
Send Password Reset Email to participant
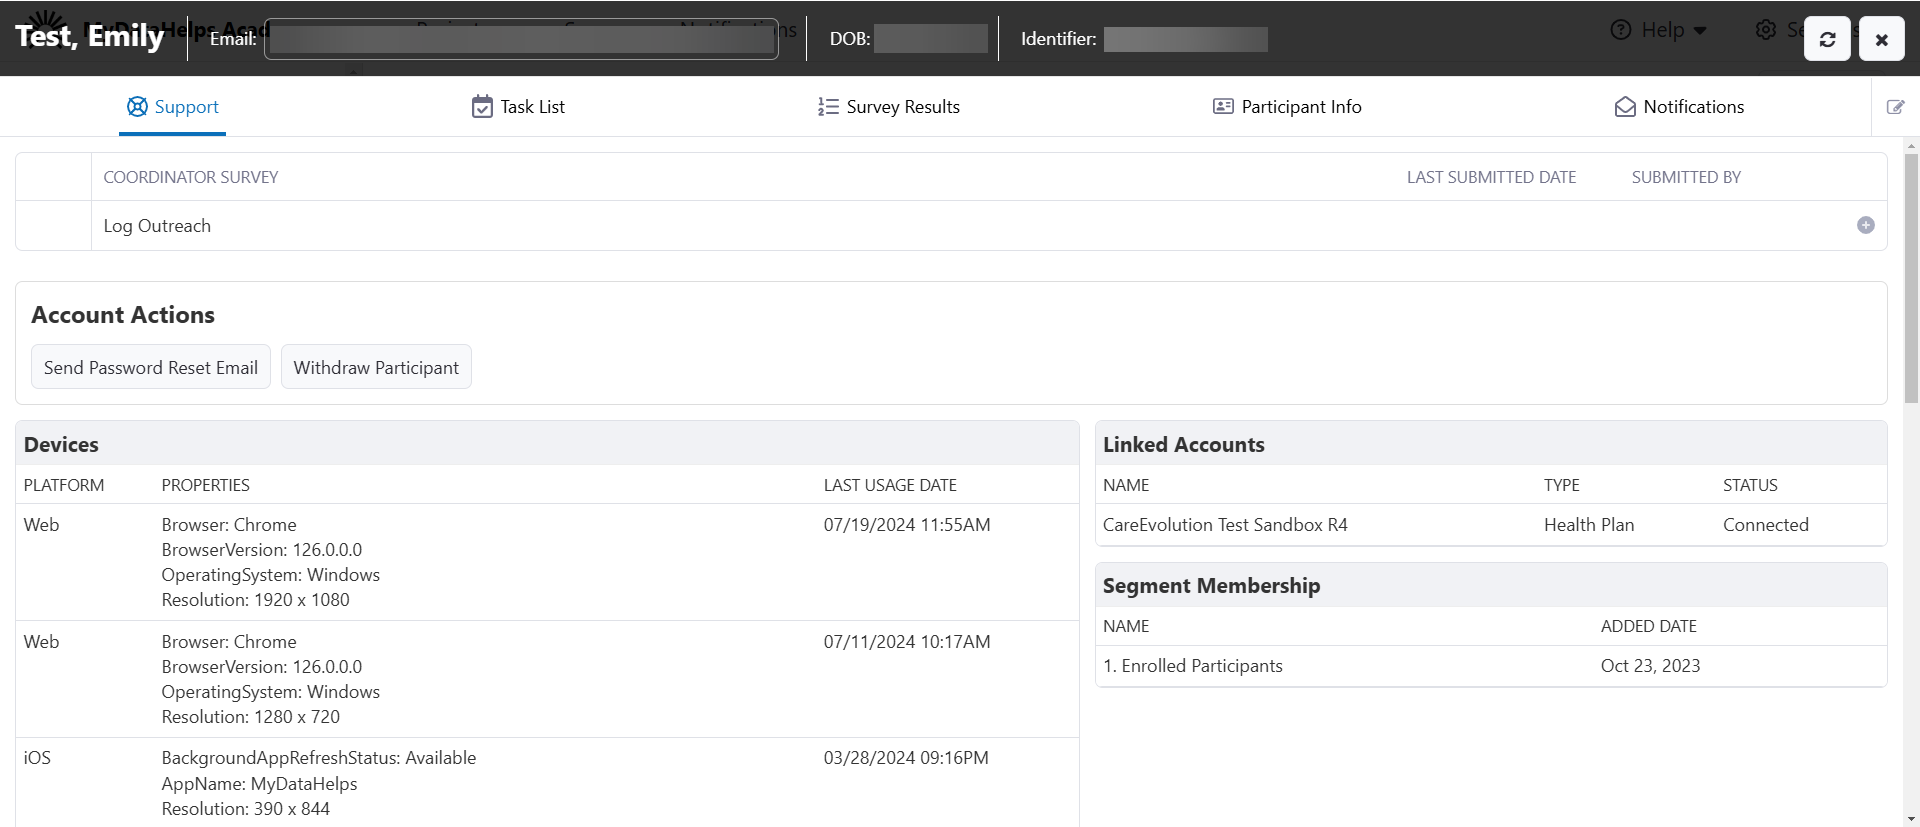[x=151, y=367]
